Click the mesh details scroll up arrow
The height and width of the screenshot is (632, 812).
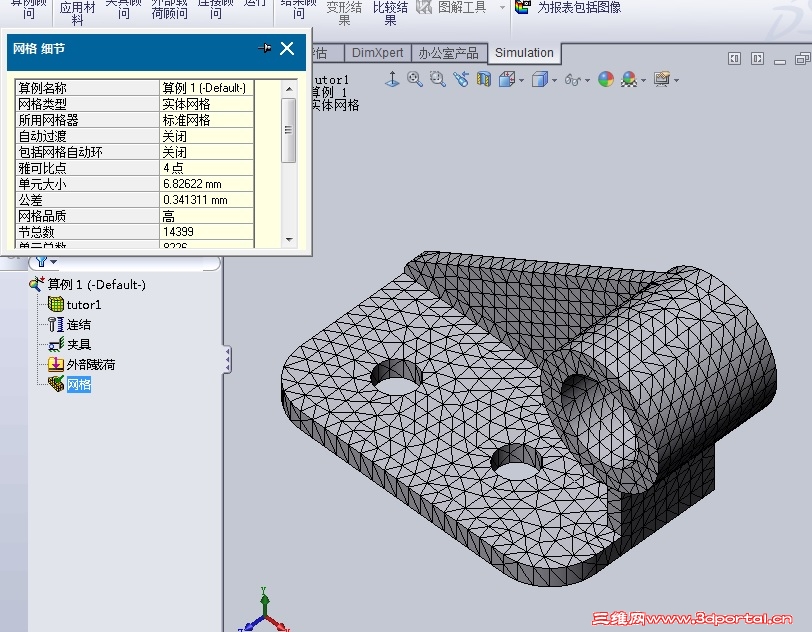(289, 89)
